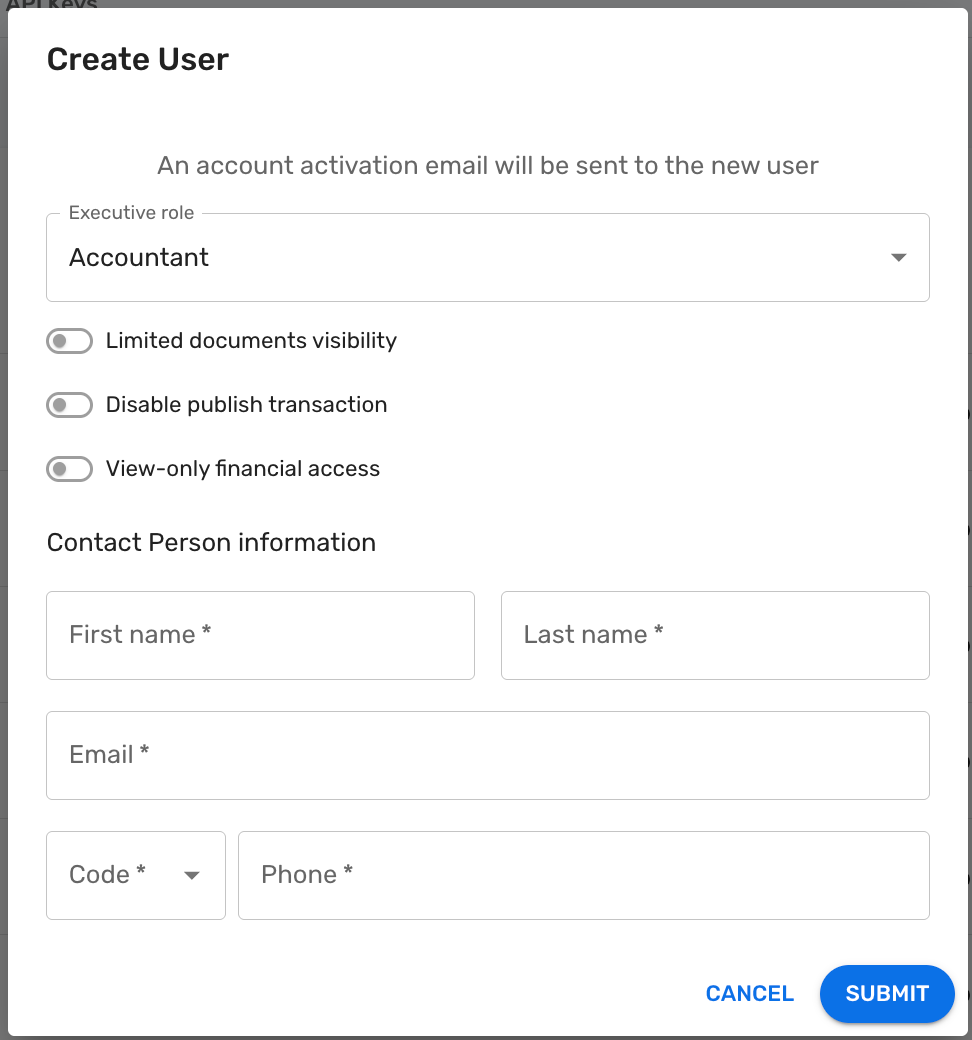Cancel creating the user
Screen dimensions: 972x1040
point(750,994)
